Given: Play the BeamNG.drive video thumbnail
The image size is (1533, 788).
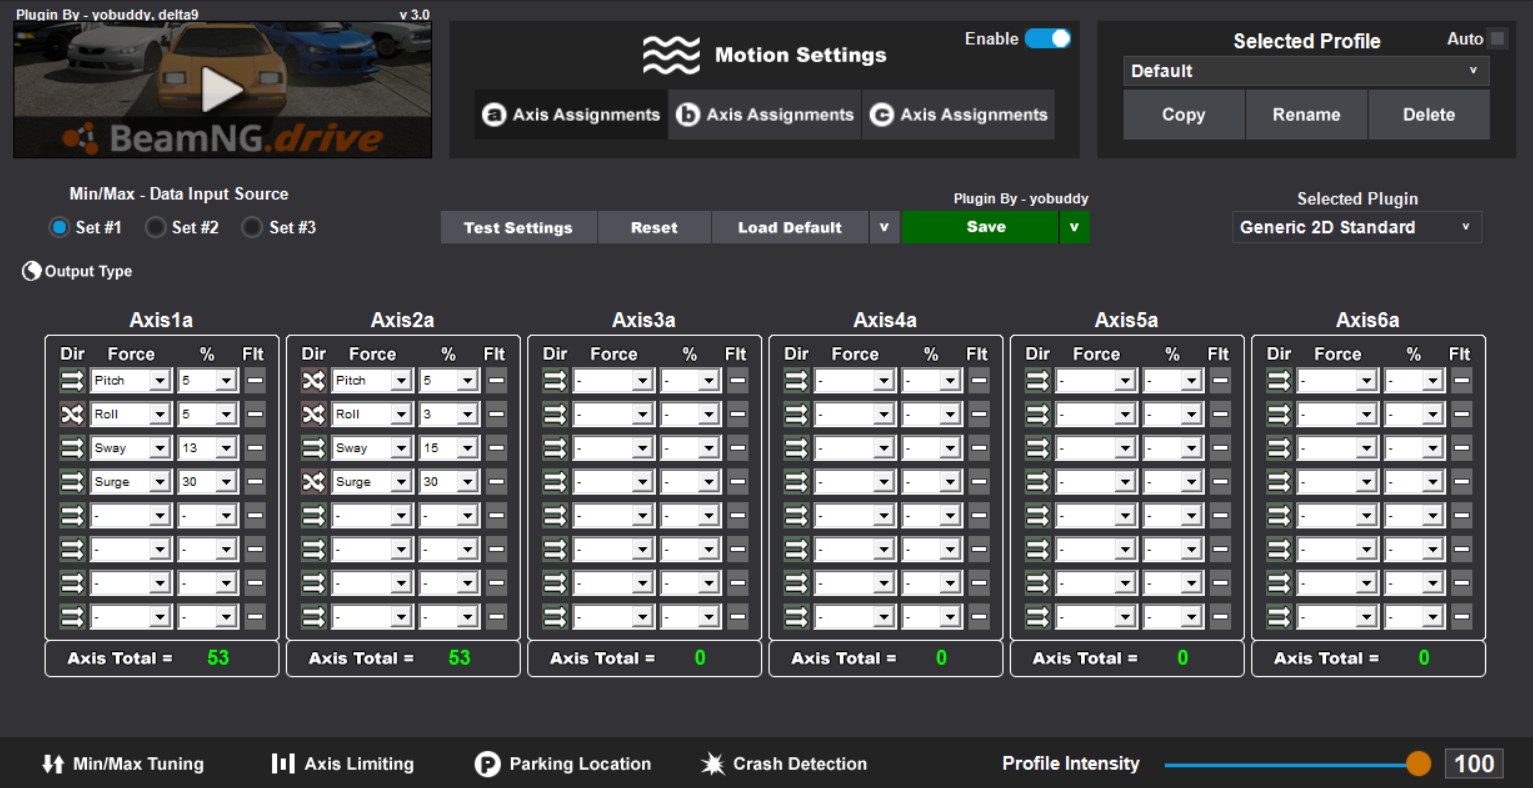Looking at the screenshot, I should click(222, 90).
